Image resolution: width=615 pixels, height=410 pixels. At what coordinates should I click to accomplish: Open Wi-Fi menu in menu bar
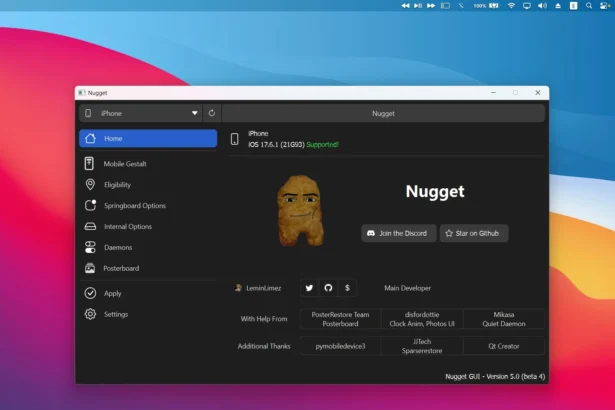coord(511,5)
